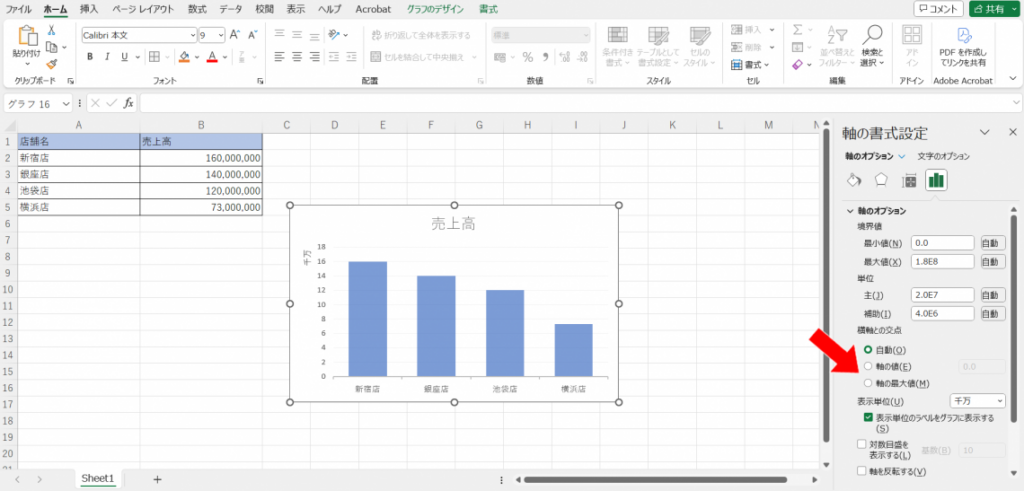This screenshot has height=491, width=1024.
Task: Open the 軸のオプション dropdown chevron at pane top
Action: coord(902,157)
